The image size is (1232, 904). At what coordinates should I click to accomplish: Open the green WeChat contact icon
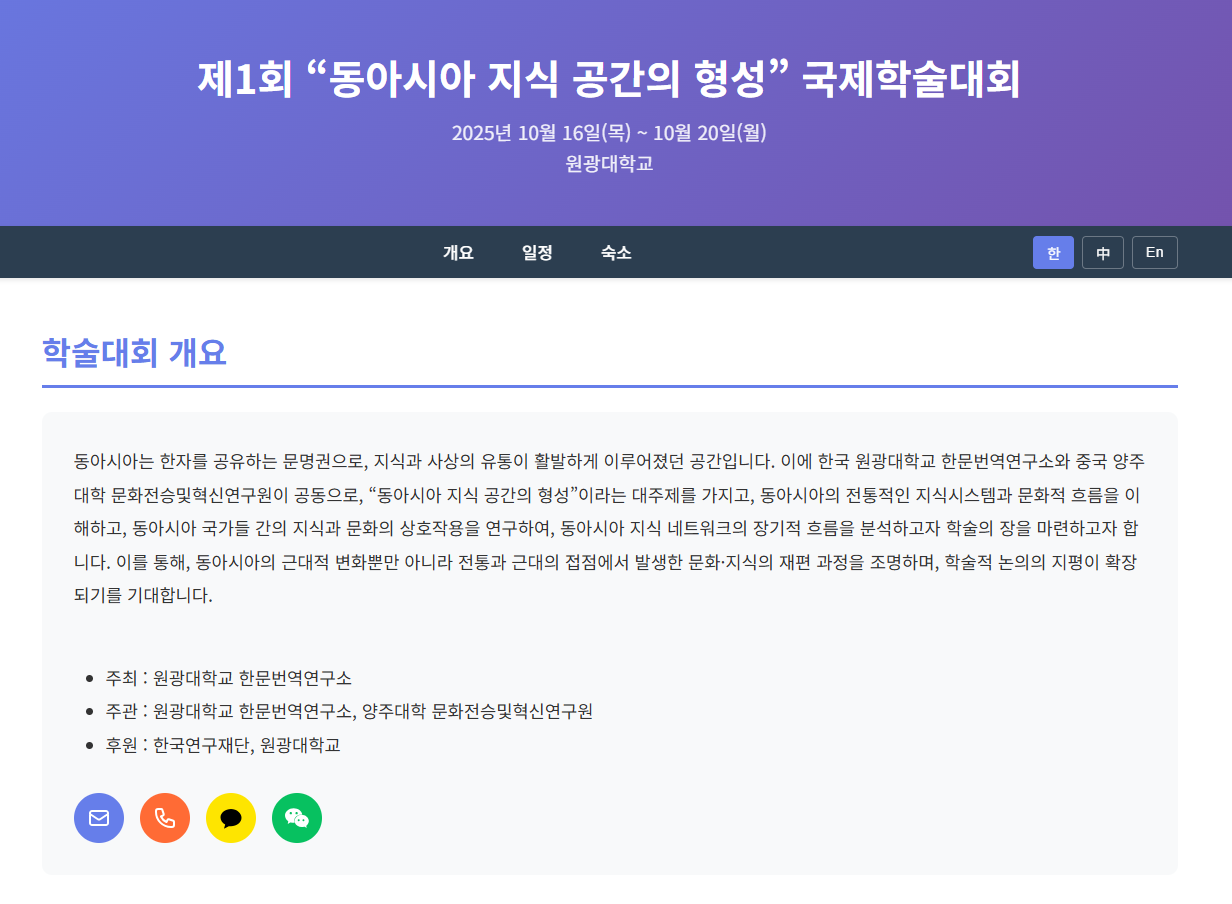297,818
